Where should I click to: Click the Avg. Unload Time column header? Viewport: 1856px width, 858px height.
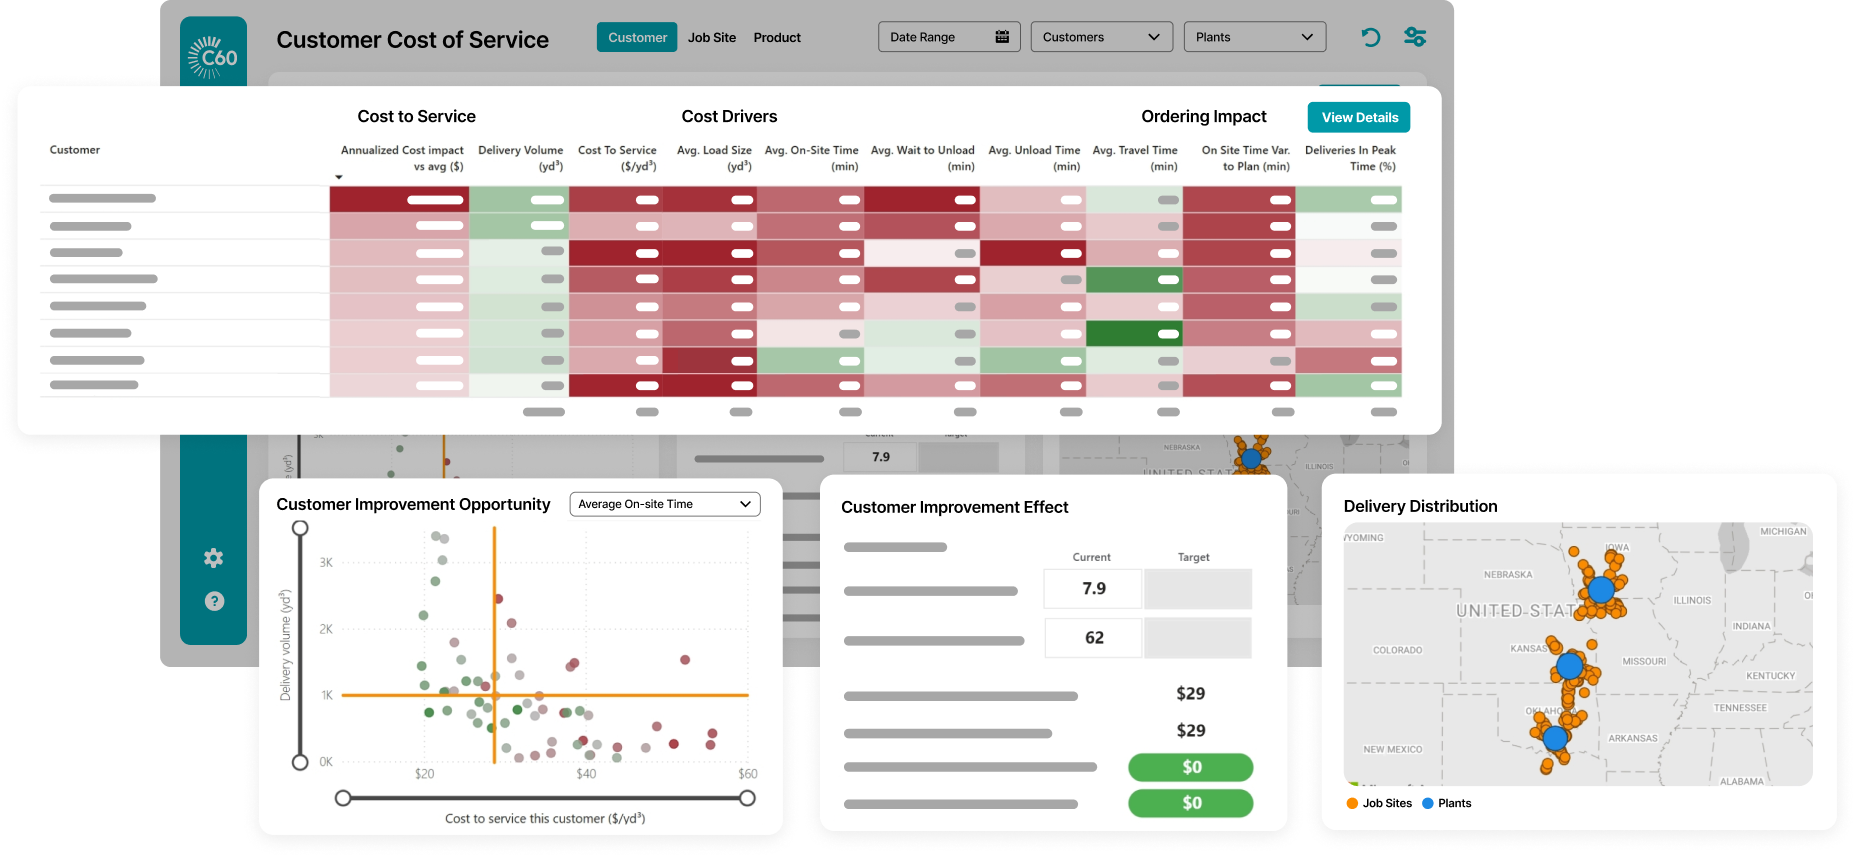(1034, 158)
